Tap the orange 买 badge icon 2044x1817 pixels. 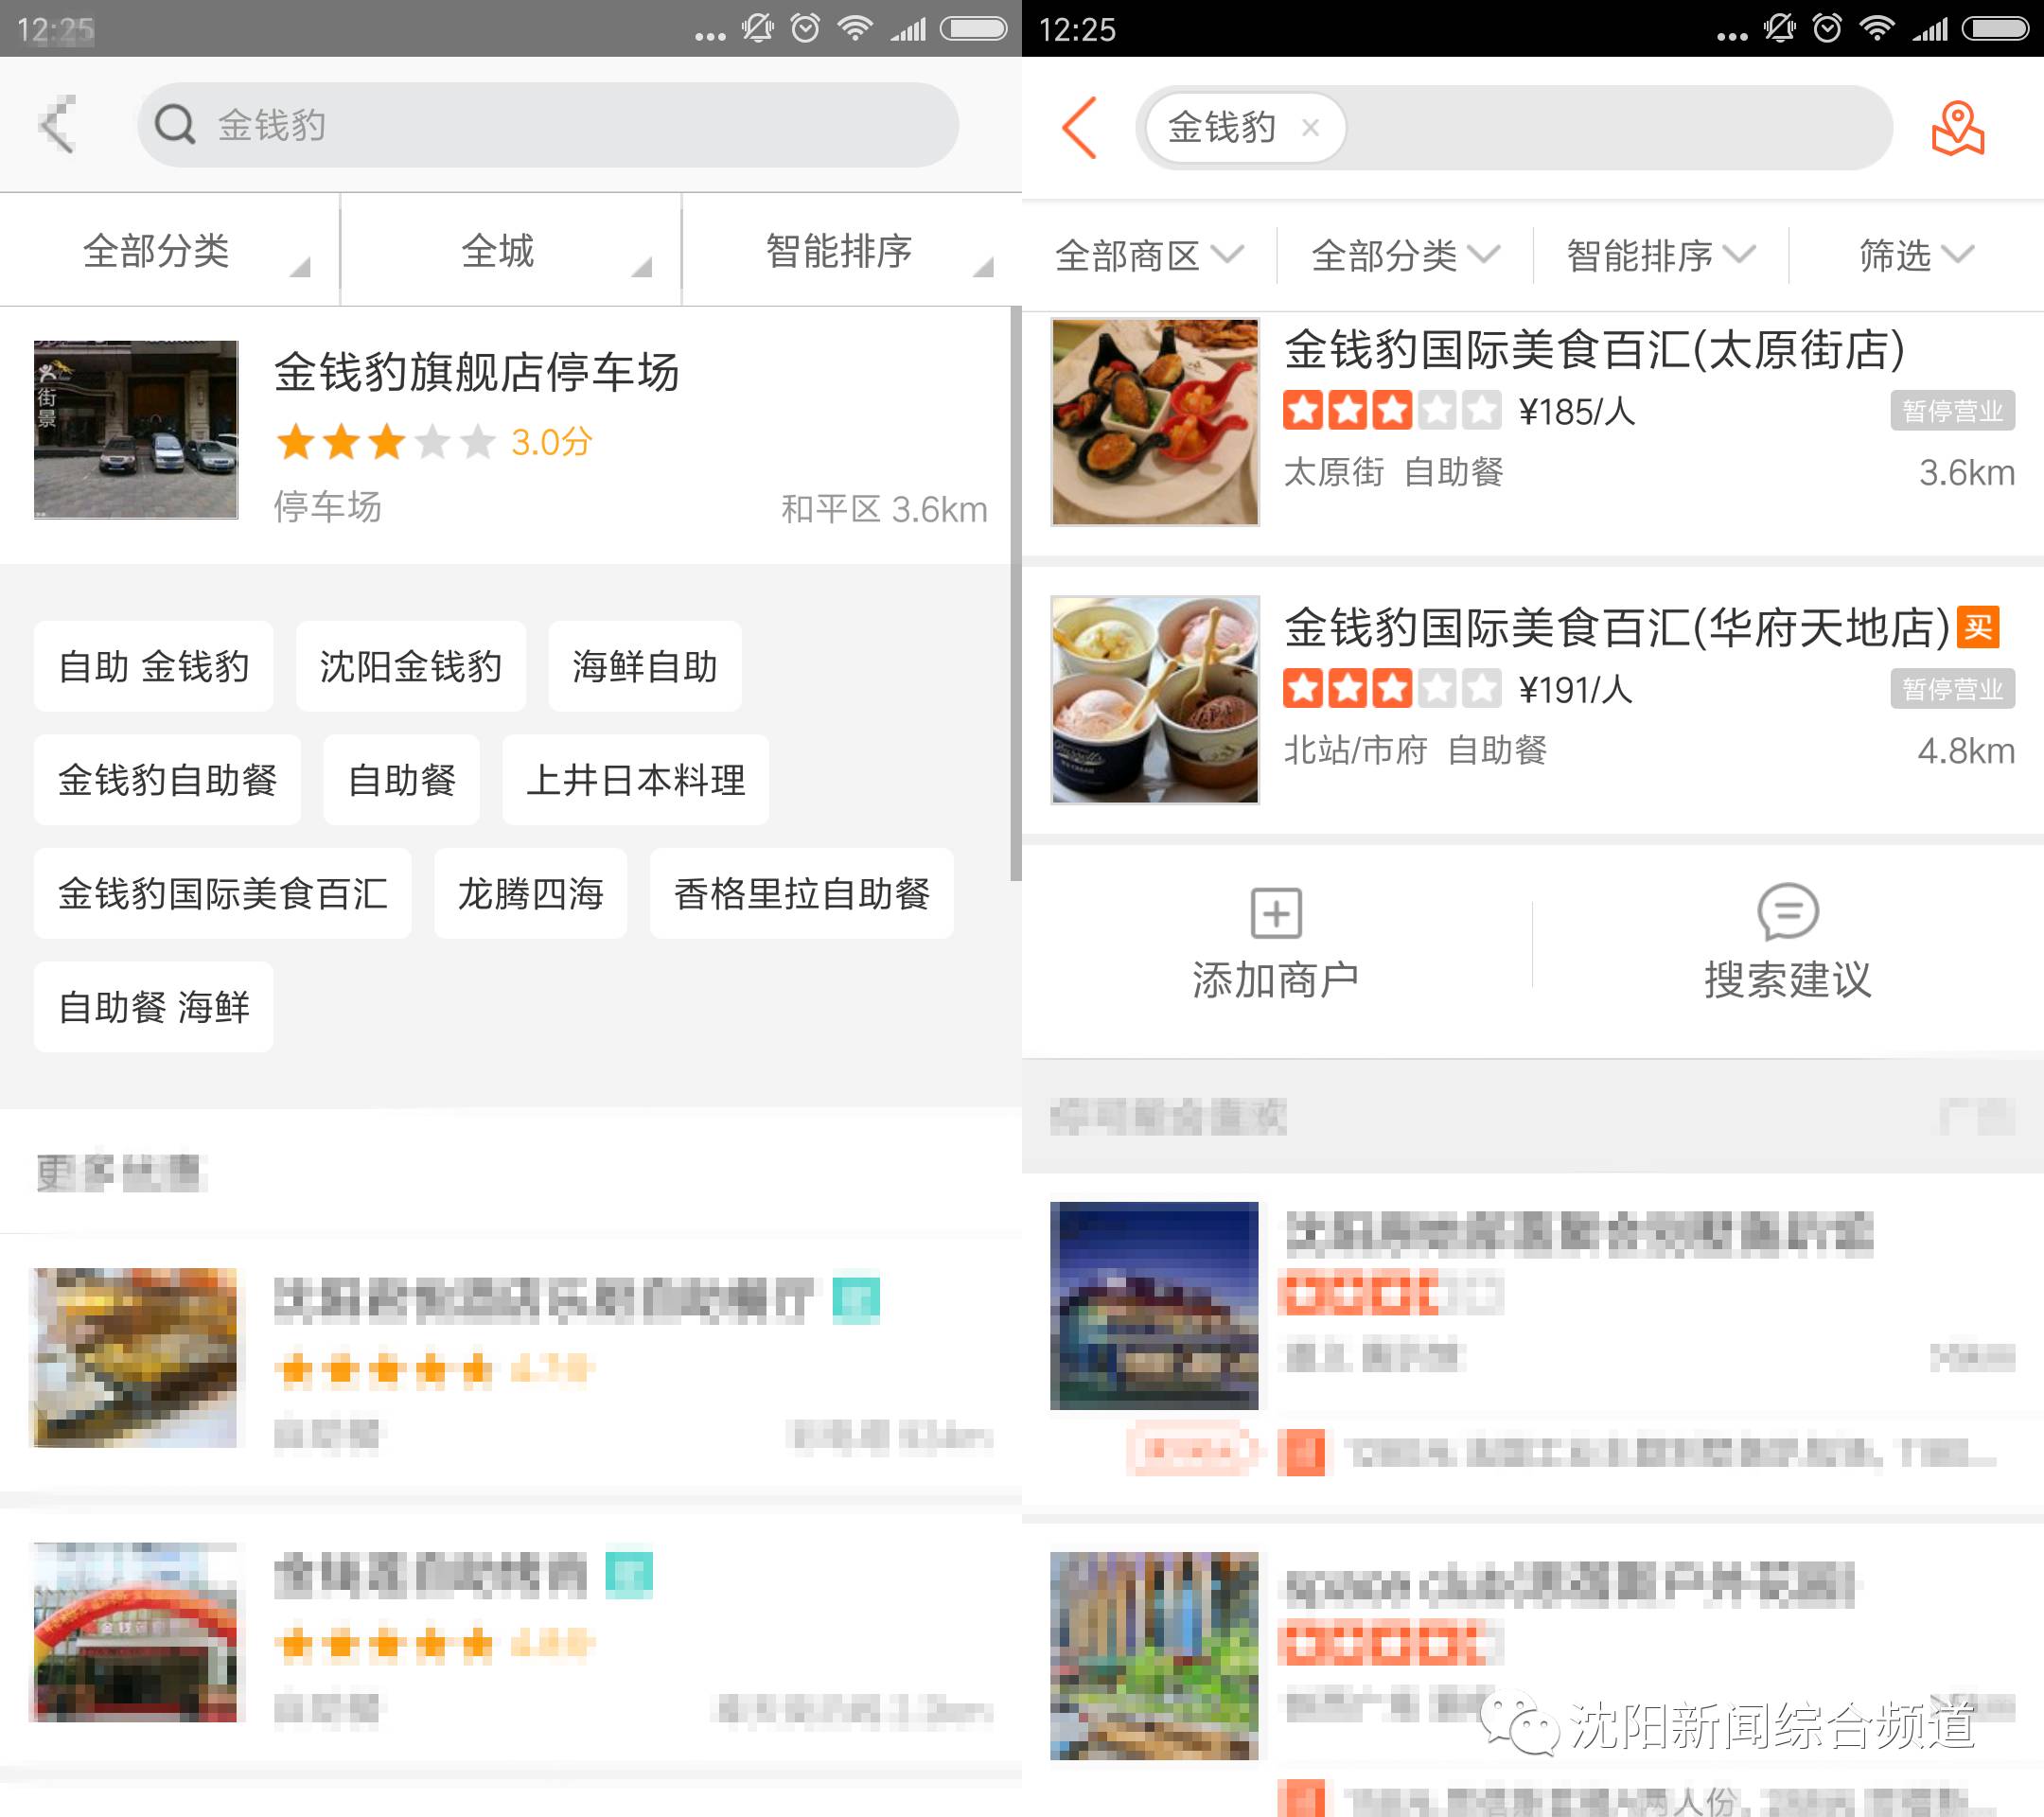click(1977, 628)
